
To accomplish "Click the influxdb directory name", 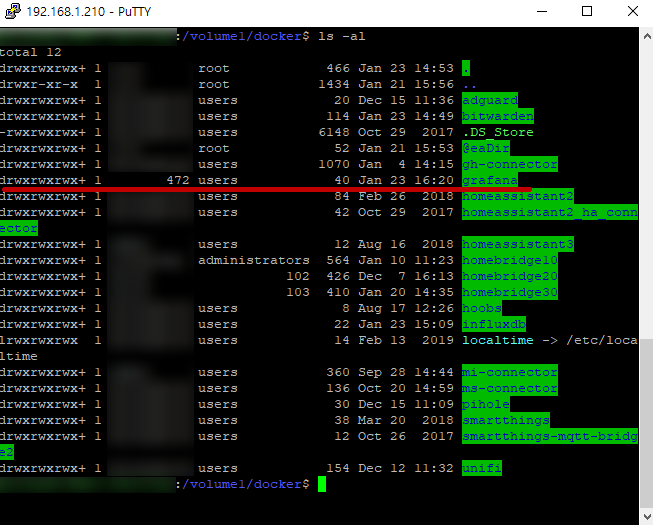I will (494, 324).
